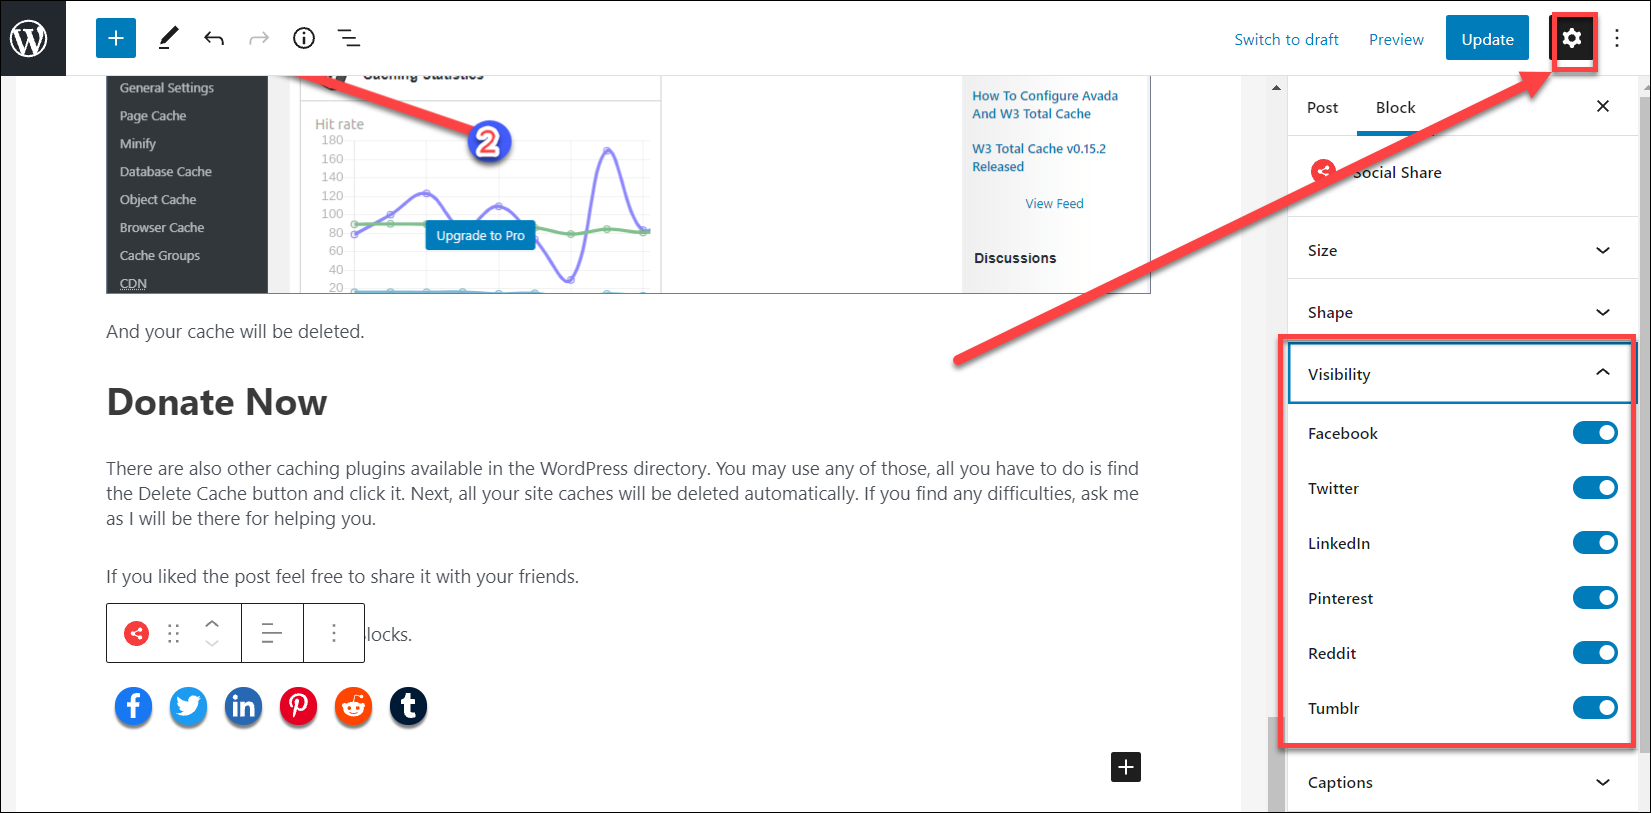
Task: Click the 'And your cache will be deleted' paragraph
Action: pyautogui.click(x=235, y=331)
